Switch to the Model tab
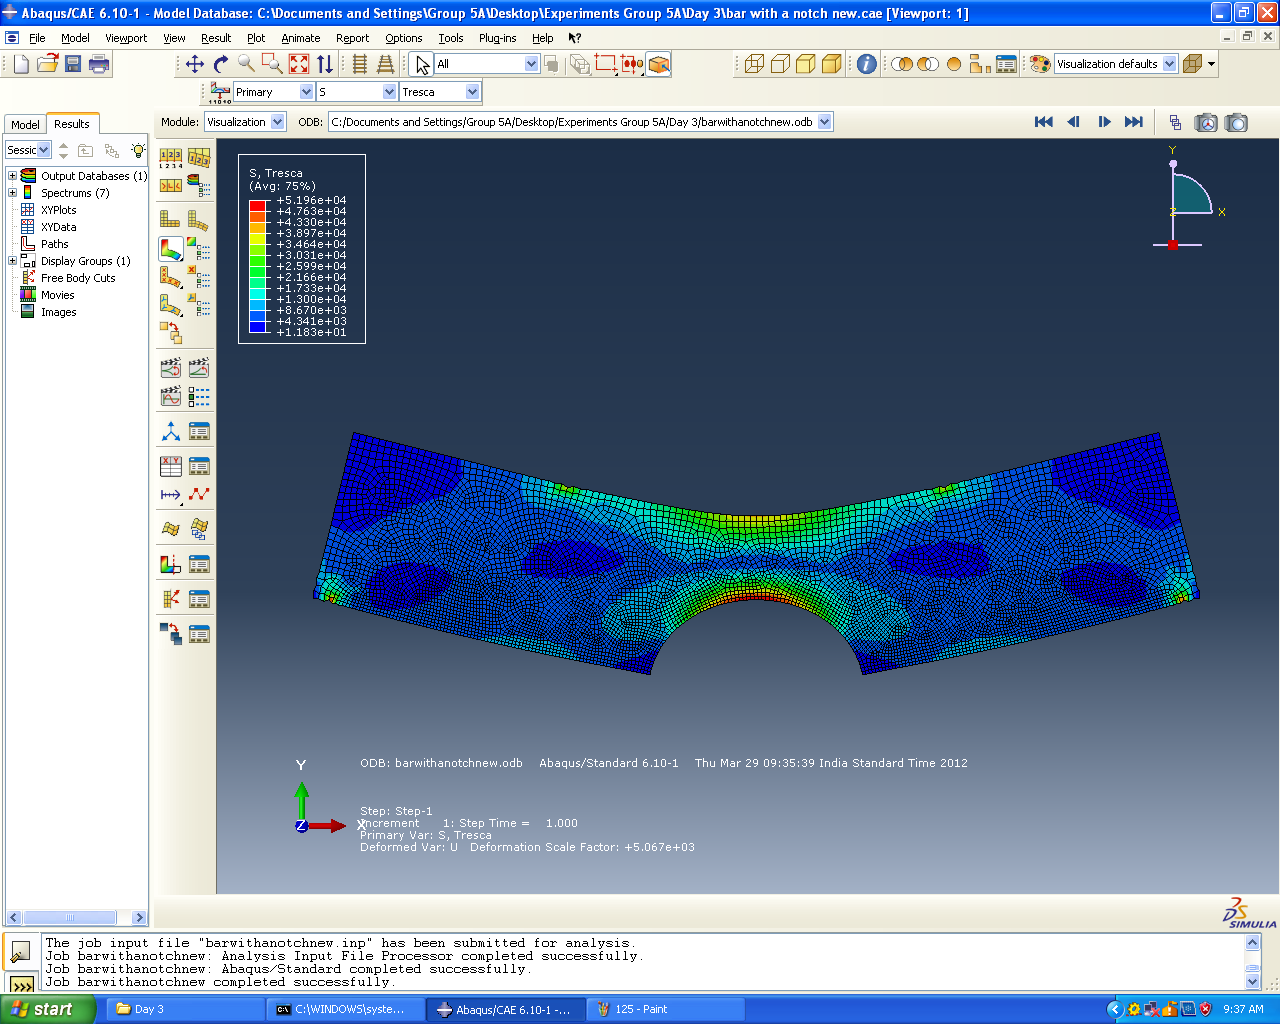The height and width of the screenshot is (1024, 1280). tap(25, 125)
